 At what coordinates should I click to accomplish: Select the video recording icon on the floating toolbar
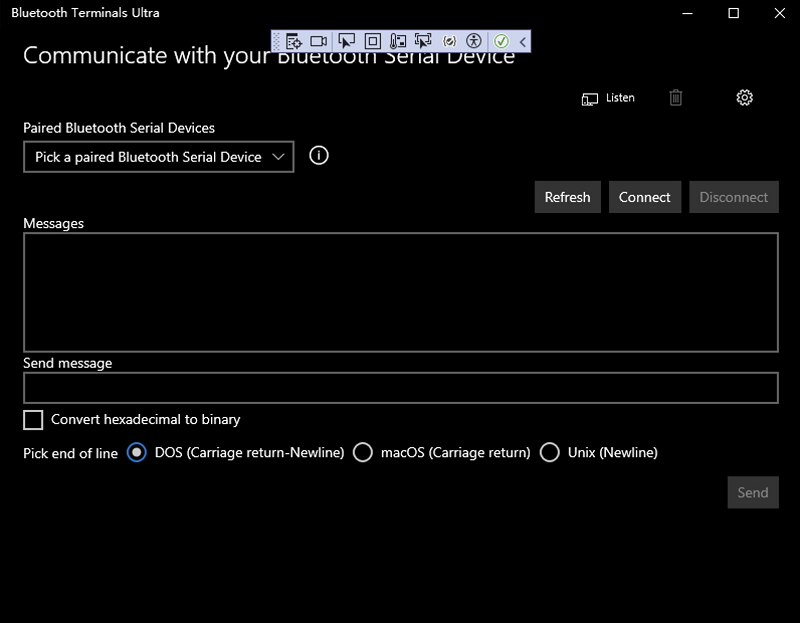pyautogui.click(x=318, y=40)
